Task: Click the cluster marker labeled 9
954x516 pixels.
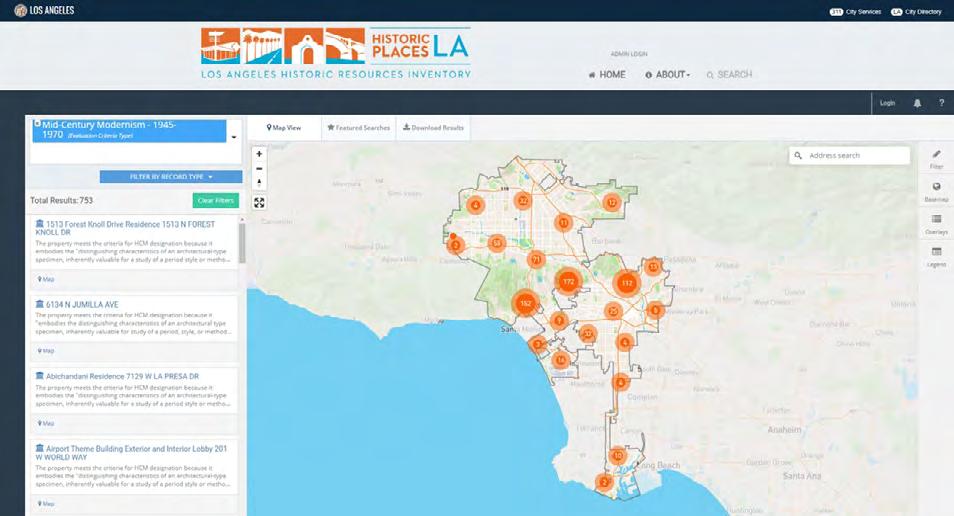Action: point(559,321)
